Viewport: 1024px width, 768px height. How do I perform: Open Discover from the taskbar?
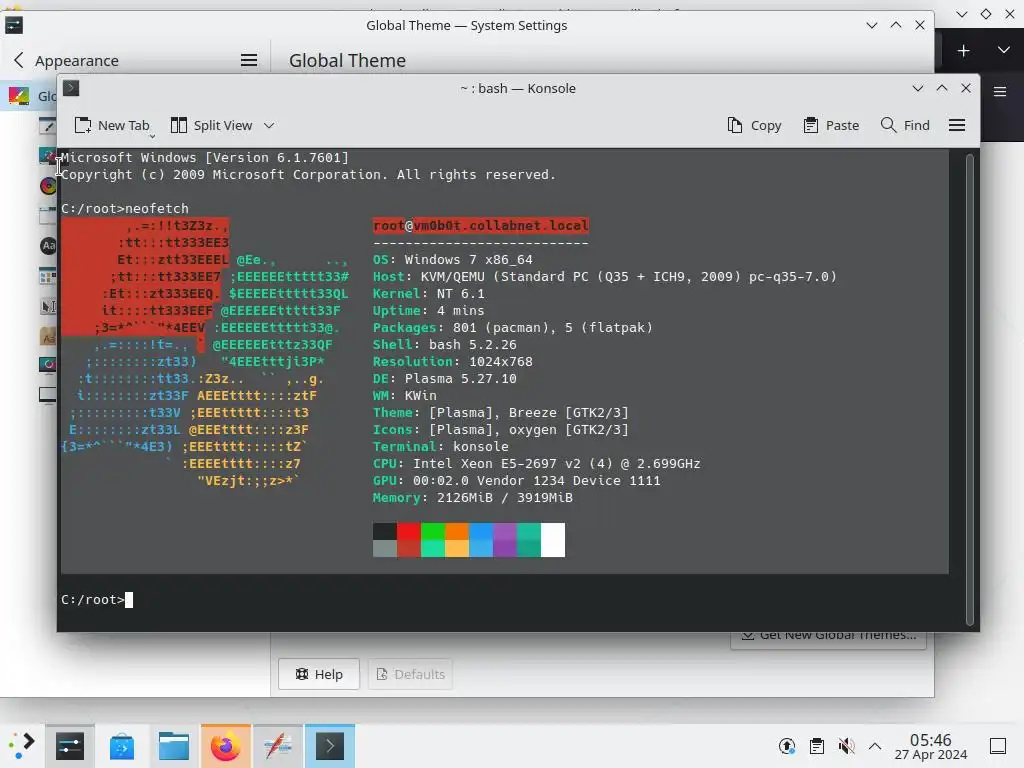[121, 746]
